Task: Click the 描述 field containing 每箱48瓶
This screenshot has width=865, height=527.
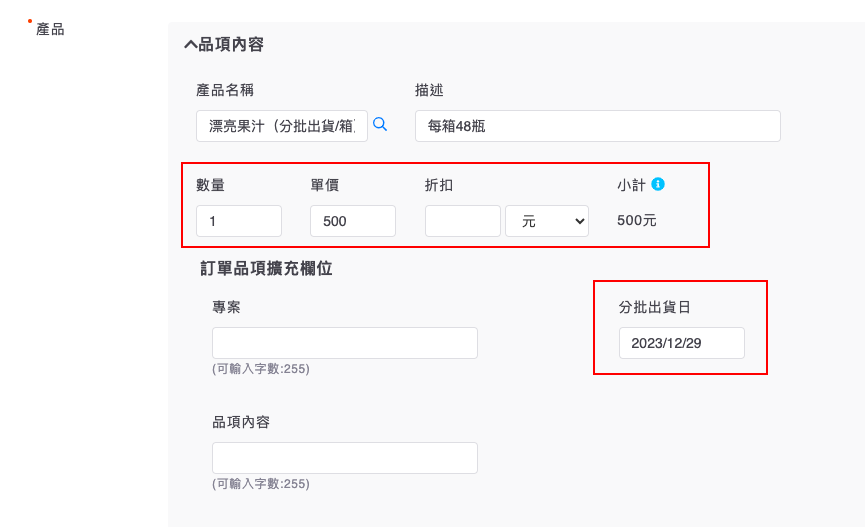Action: coord(597,126)
